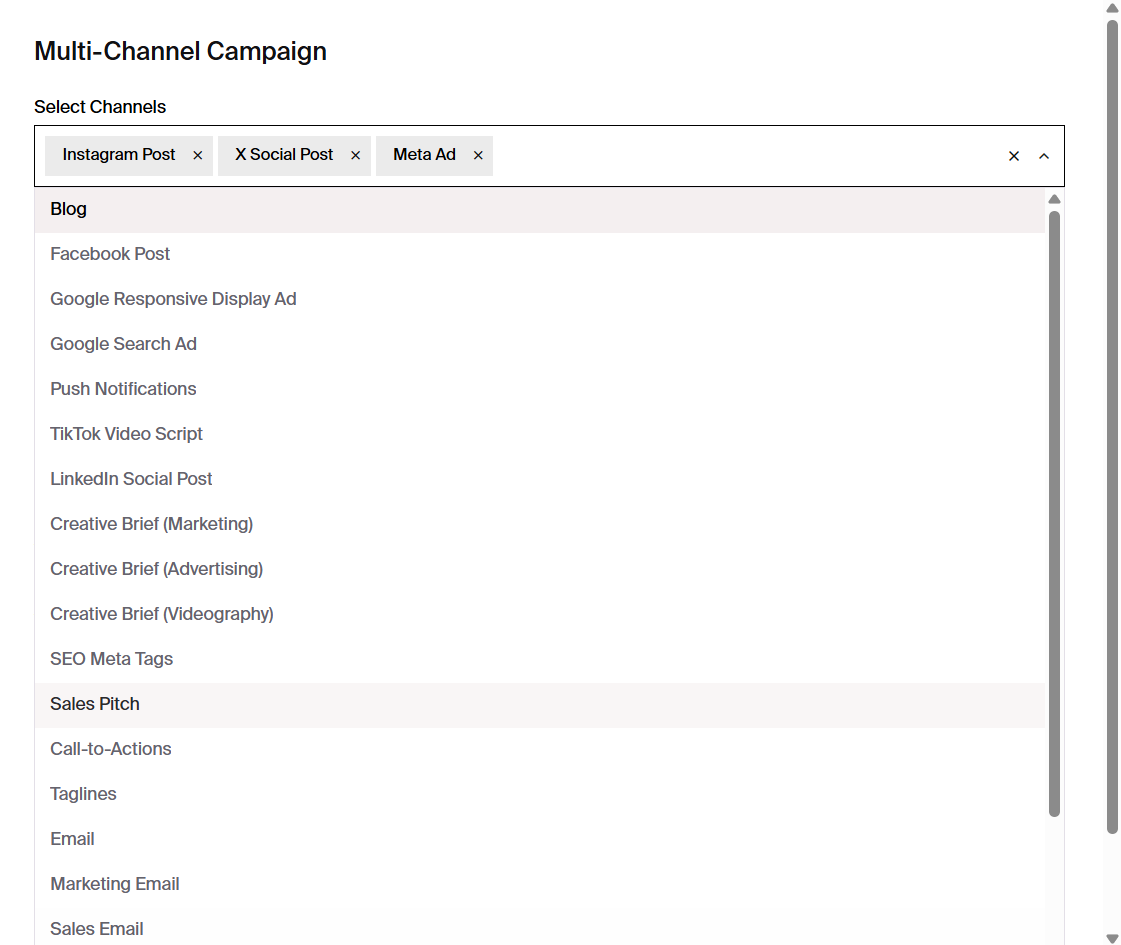Select TikTok Video Script option
Image resolution: width=1121 pixels, height=945 pixels.
(126, 434)
